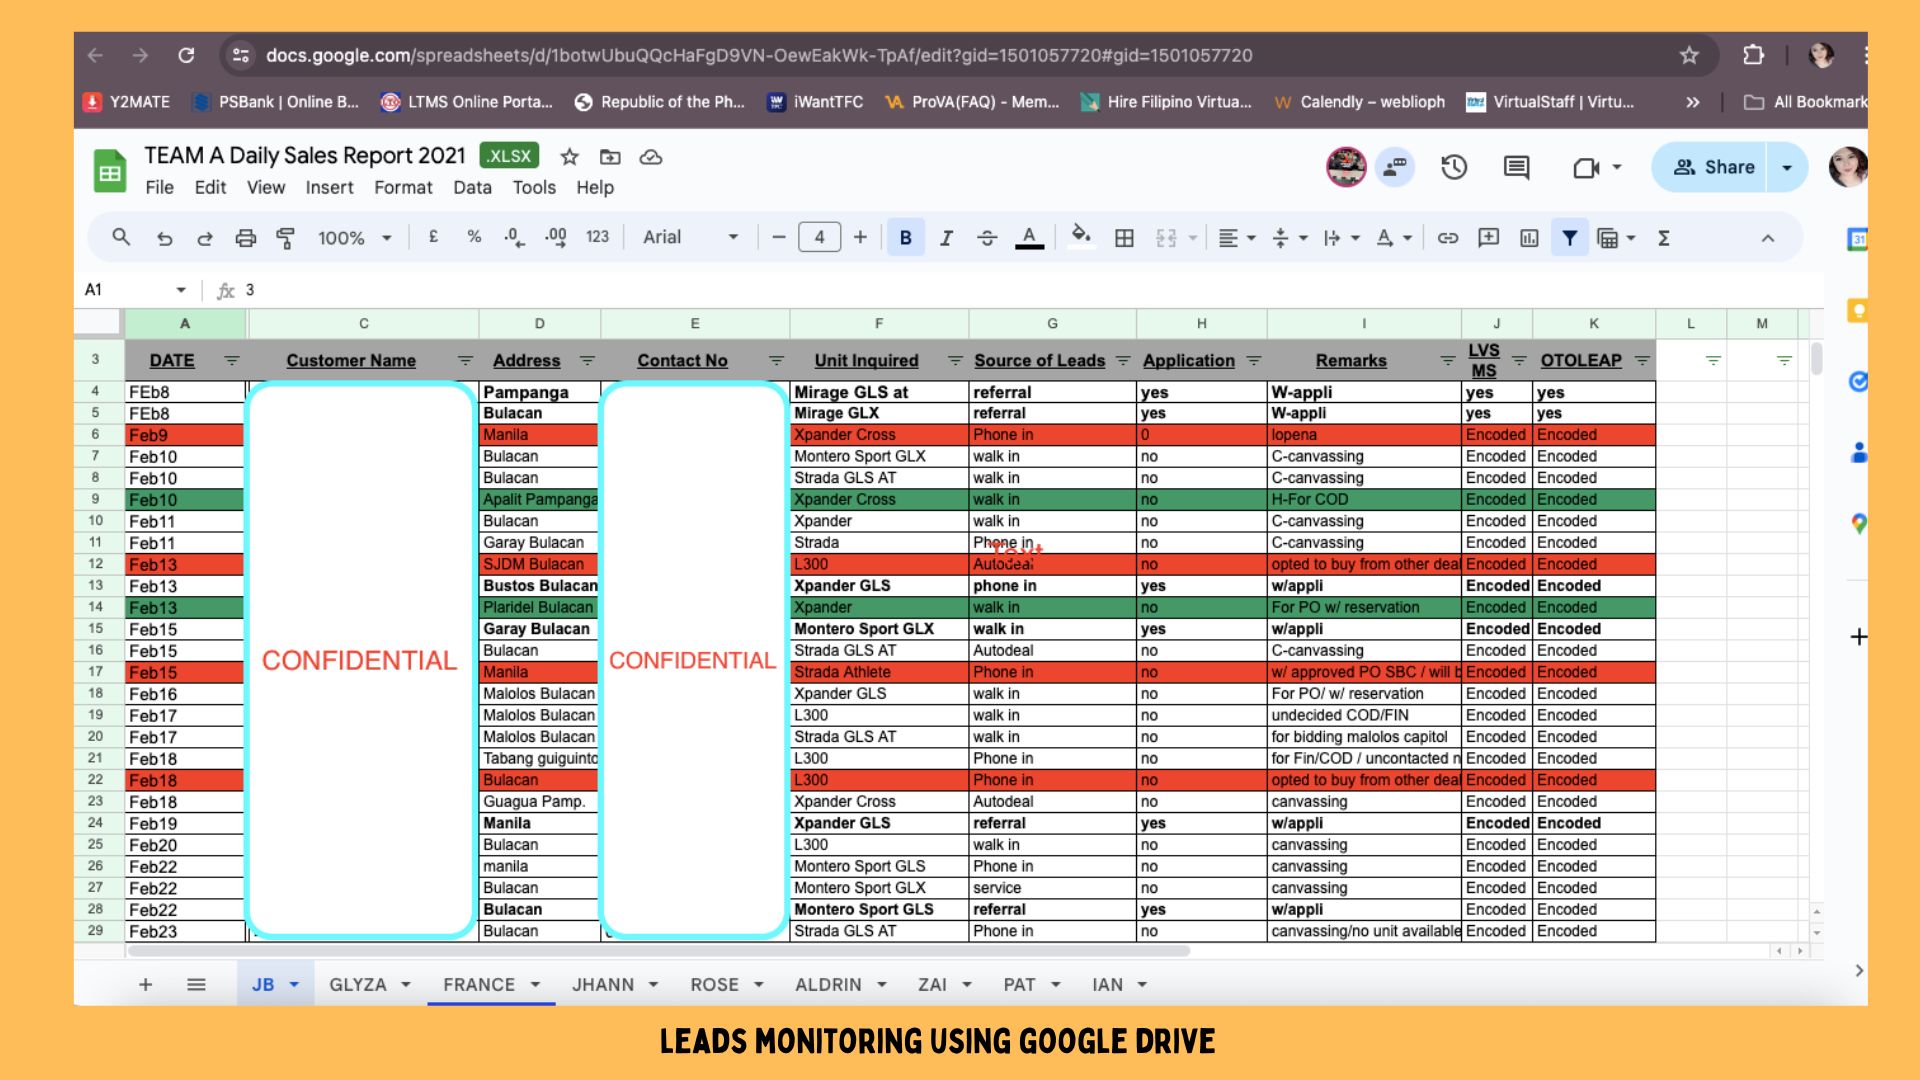Click the font size input field
The image size is (1920, 1080).
[819, 238]
